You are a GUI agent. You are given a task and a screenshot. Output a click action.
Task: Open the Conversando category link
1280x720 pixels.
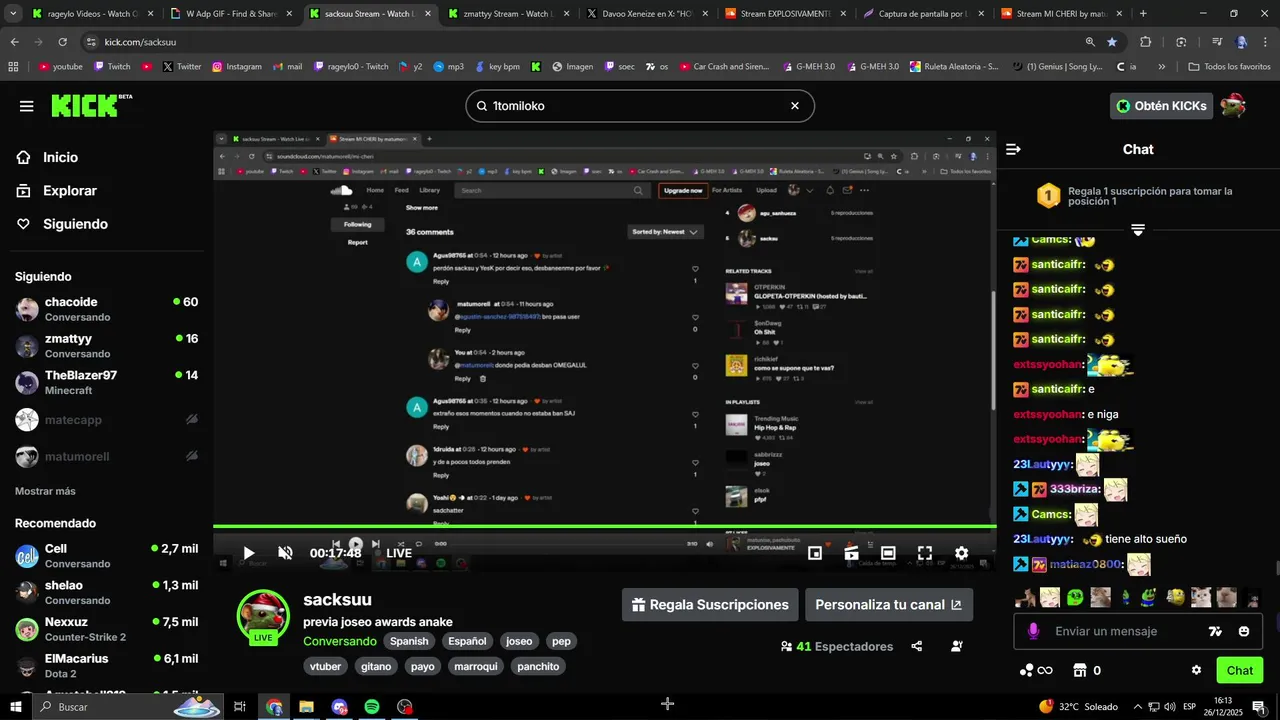click(340, 641)
